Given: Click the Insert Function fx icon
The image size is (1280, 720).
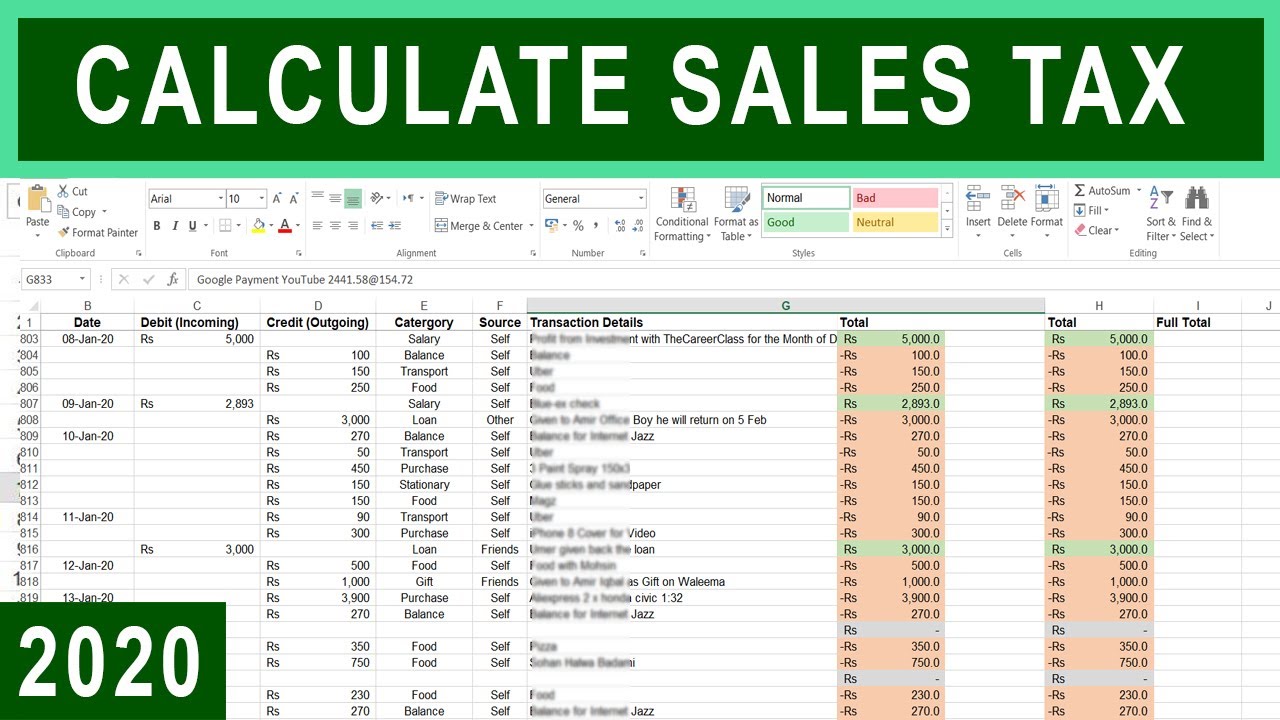Looking at the screenshot, I should 172,280.
